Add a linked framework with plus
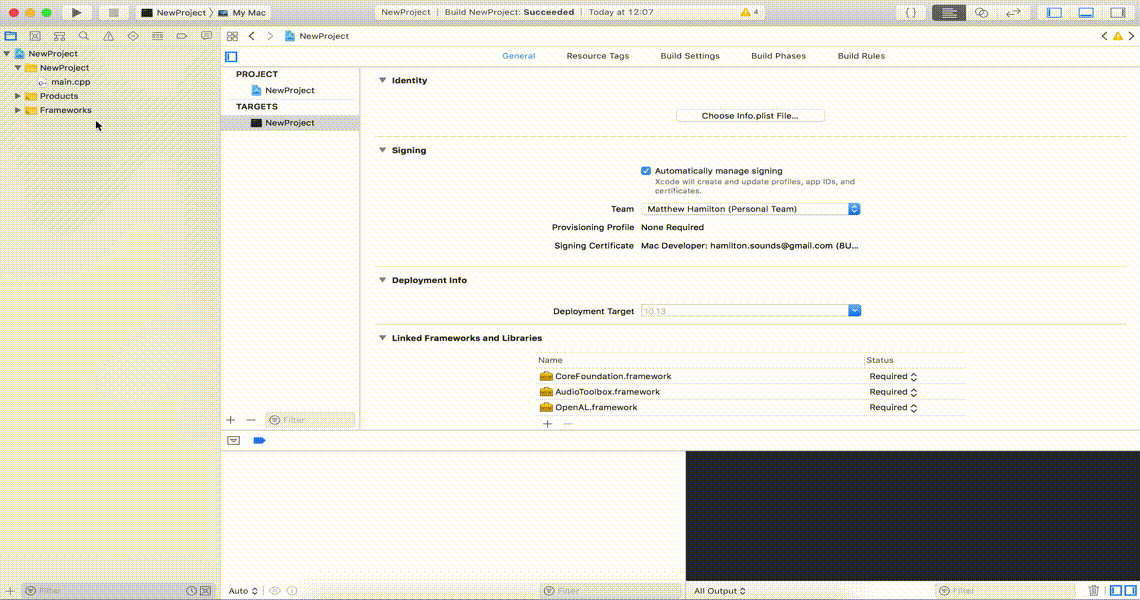Viewport: 1140px width, 600px height. [547, 423]
